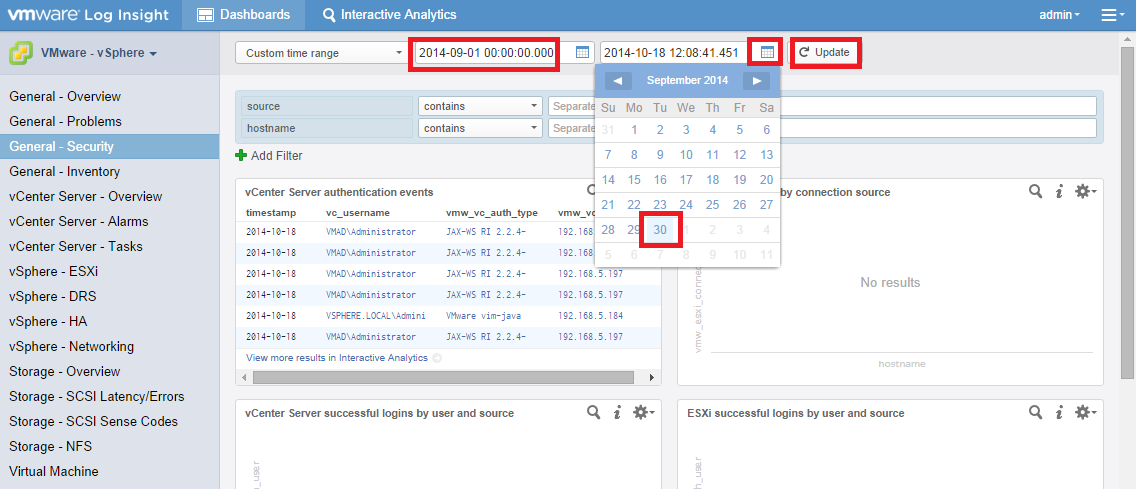Click the green plus Add Filter icon

coord(242,155)
